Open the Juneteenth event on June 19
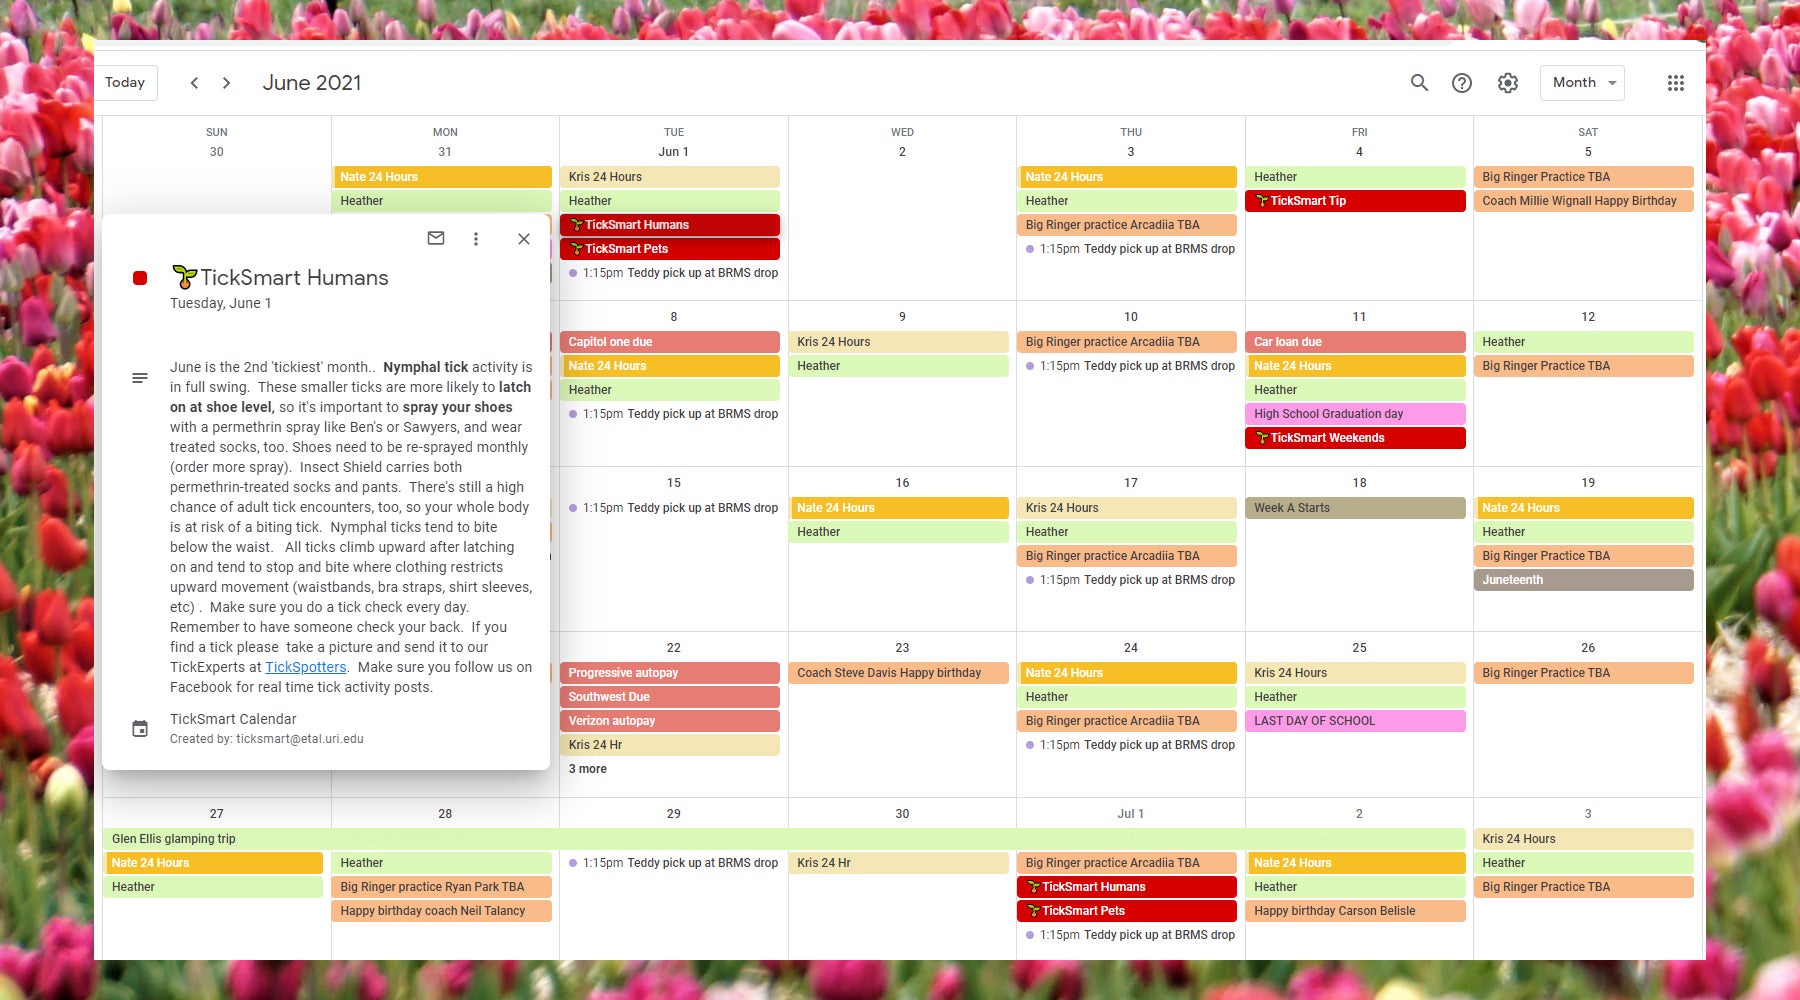The width and height of the screenshot is (1800, 1000). (1583, 579)
